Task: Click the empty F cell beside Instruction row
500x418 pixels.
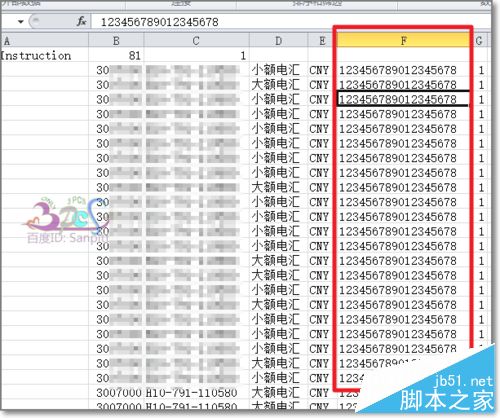Action: pos(403,55)
